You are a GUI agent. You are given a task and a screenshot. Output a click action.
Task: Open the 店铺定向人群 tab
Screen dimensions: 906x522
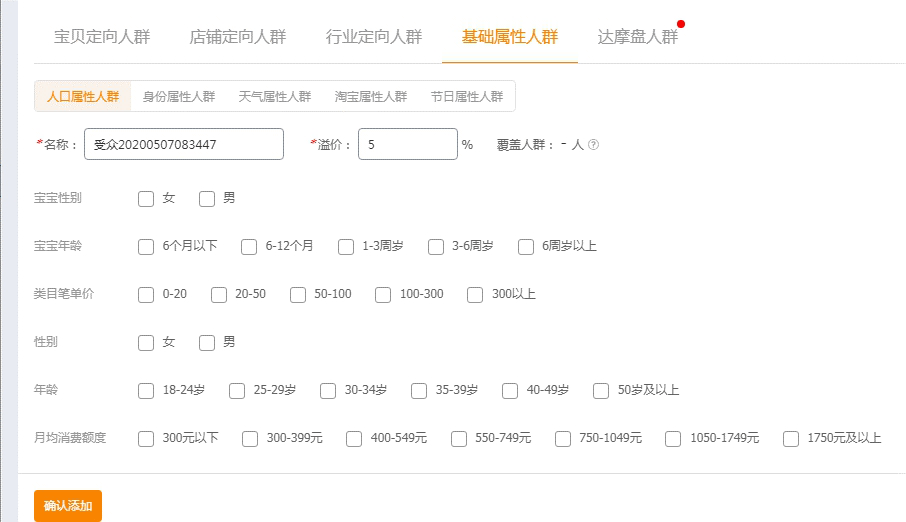pos(238,37)
